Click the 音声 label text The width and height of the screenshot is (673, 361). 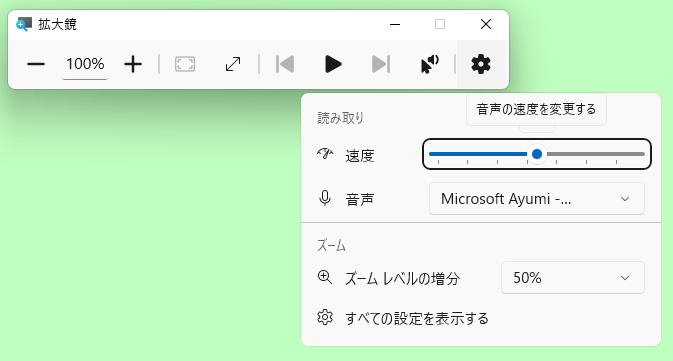(360, 200)
